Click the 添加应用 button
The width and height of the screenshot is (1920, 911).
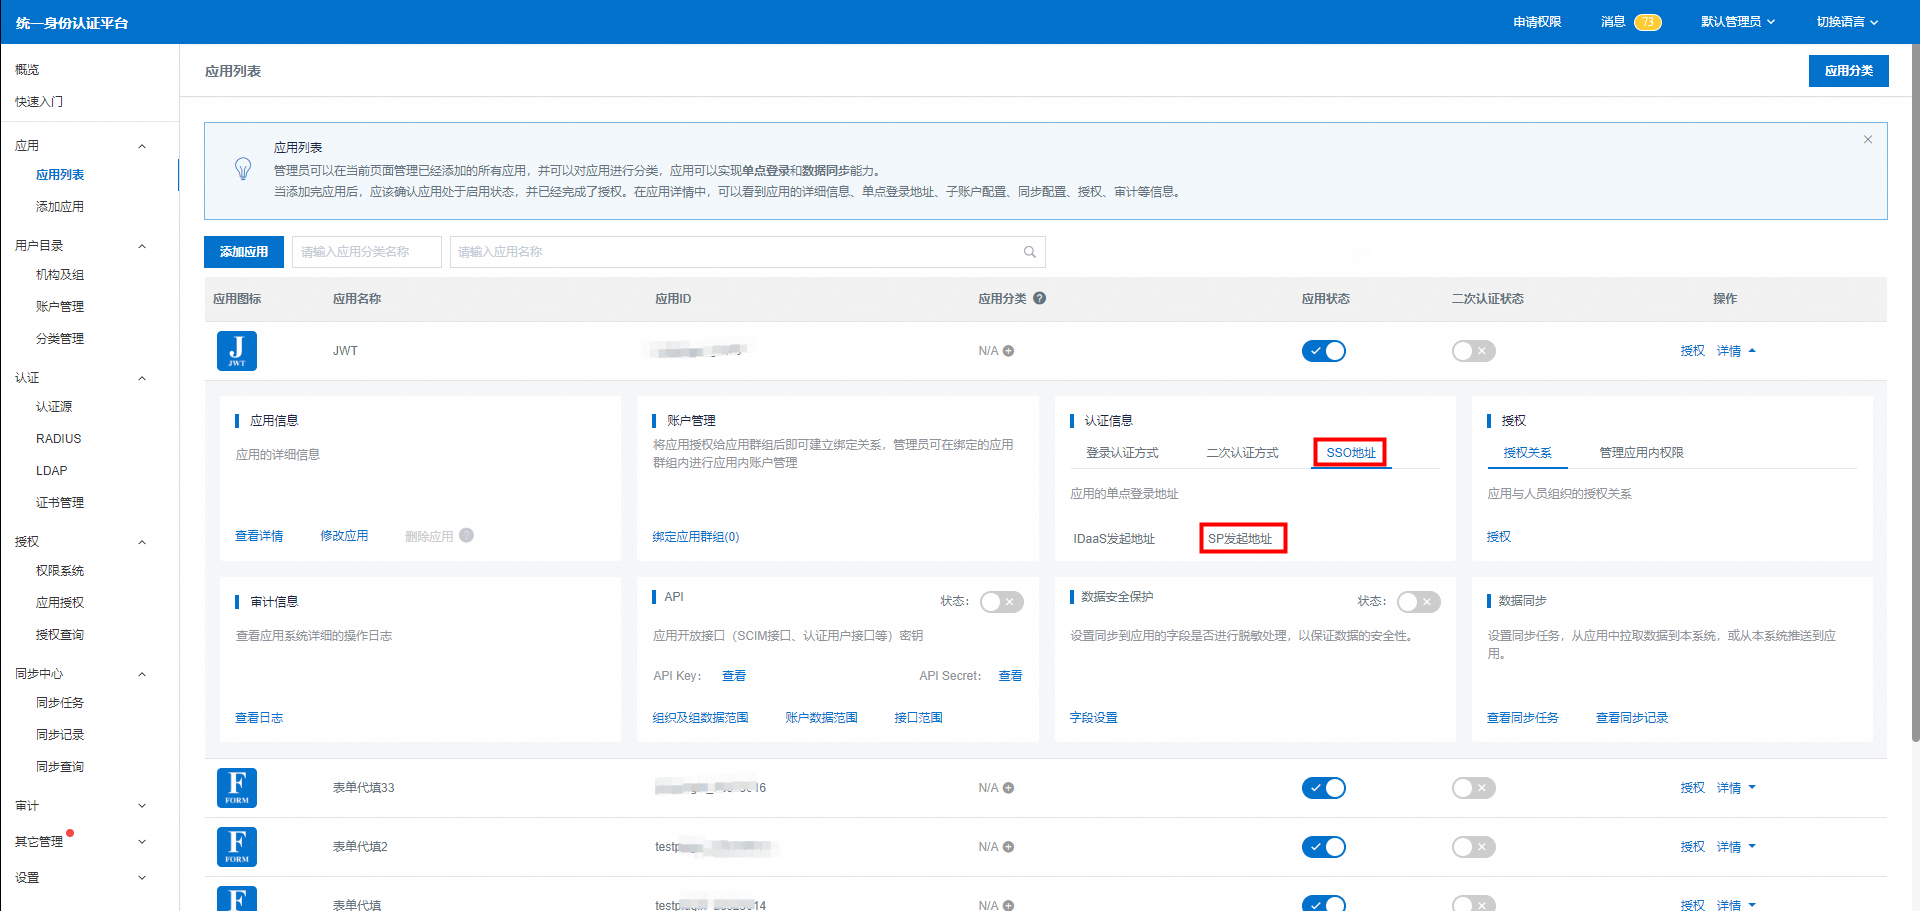click(x=244, y=252)
